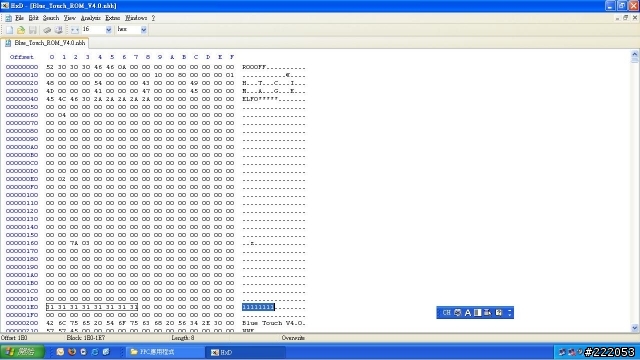Open the Extras menu

(x=113, y=18)
